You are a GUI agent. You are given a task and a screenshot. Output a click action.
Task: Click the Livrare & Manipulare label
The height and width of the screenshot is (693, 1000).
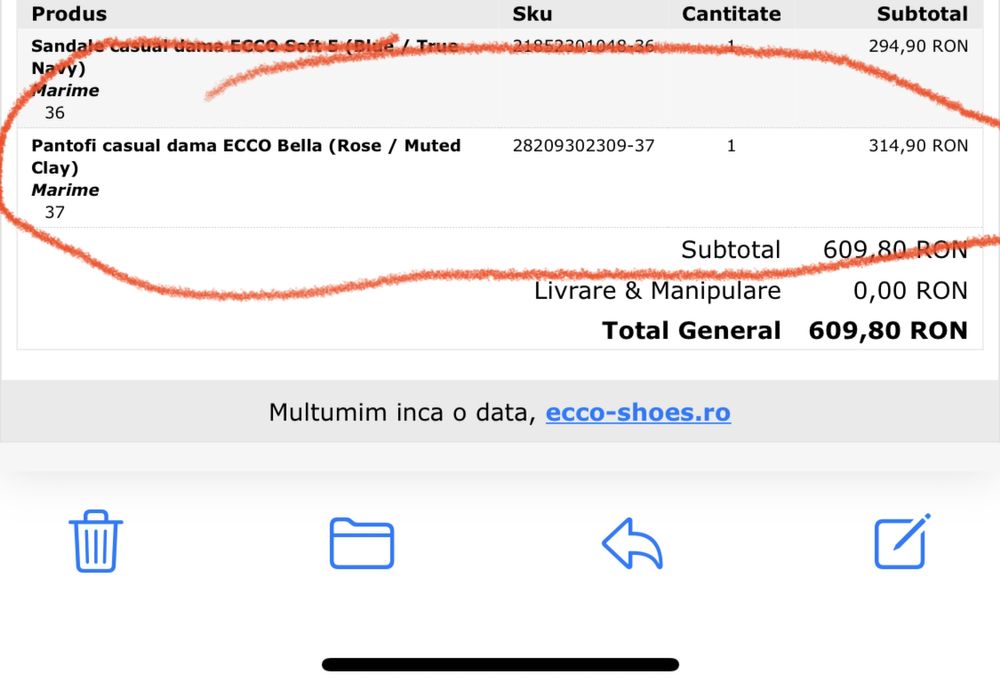pyautogui.click(x=657, y=291)
